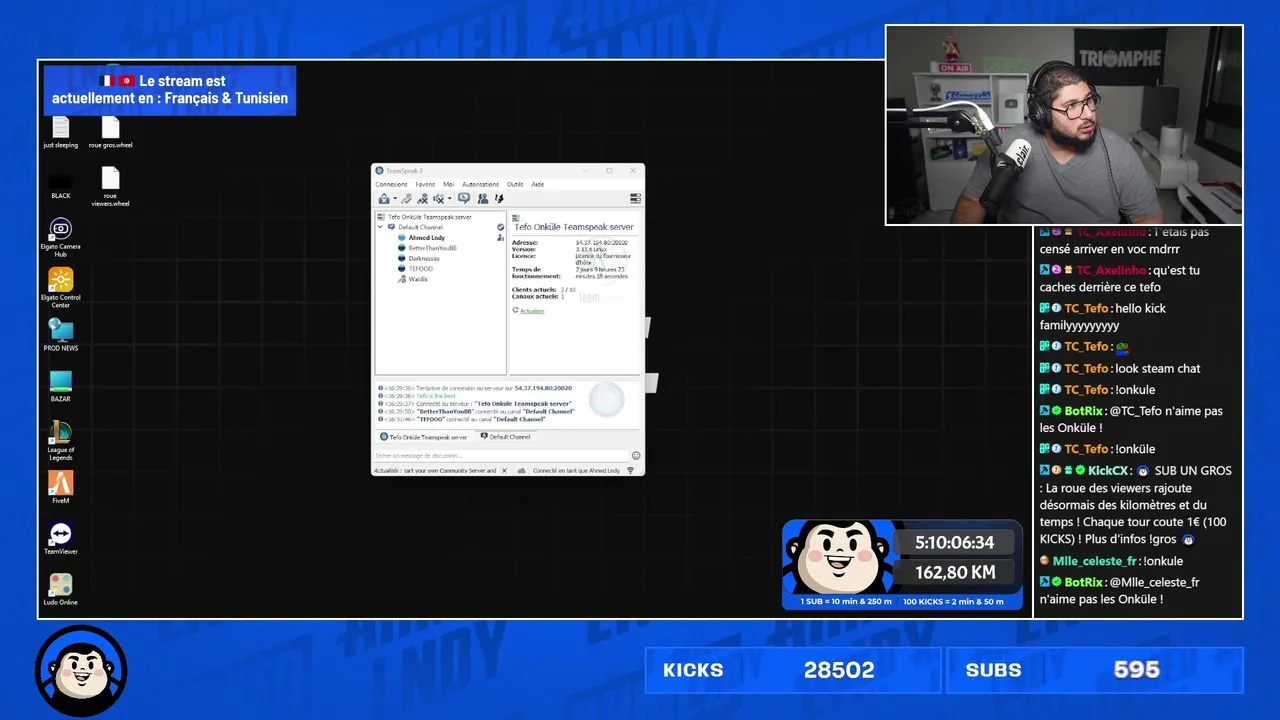1280x720 pixels.
Task: Click the TC_Tefo 'hello kick' chat message
Action: click(x=1102, y=317)
